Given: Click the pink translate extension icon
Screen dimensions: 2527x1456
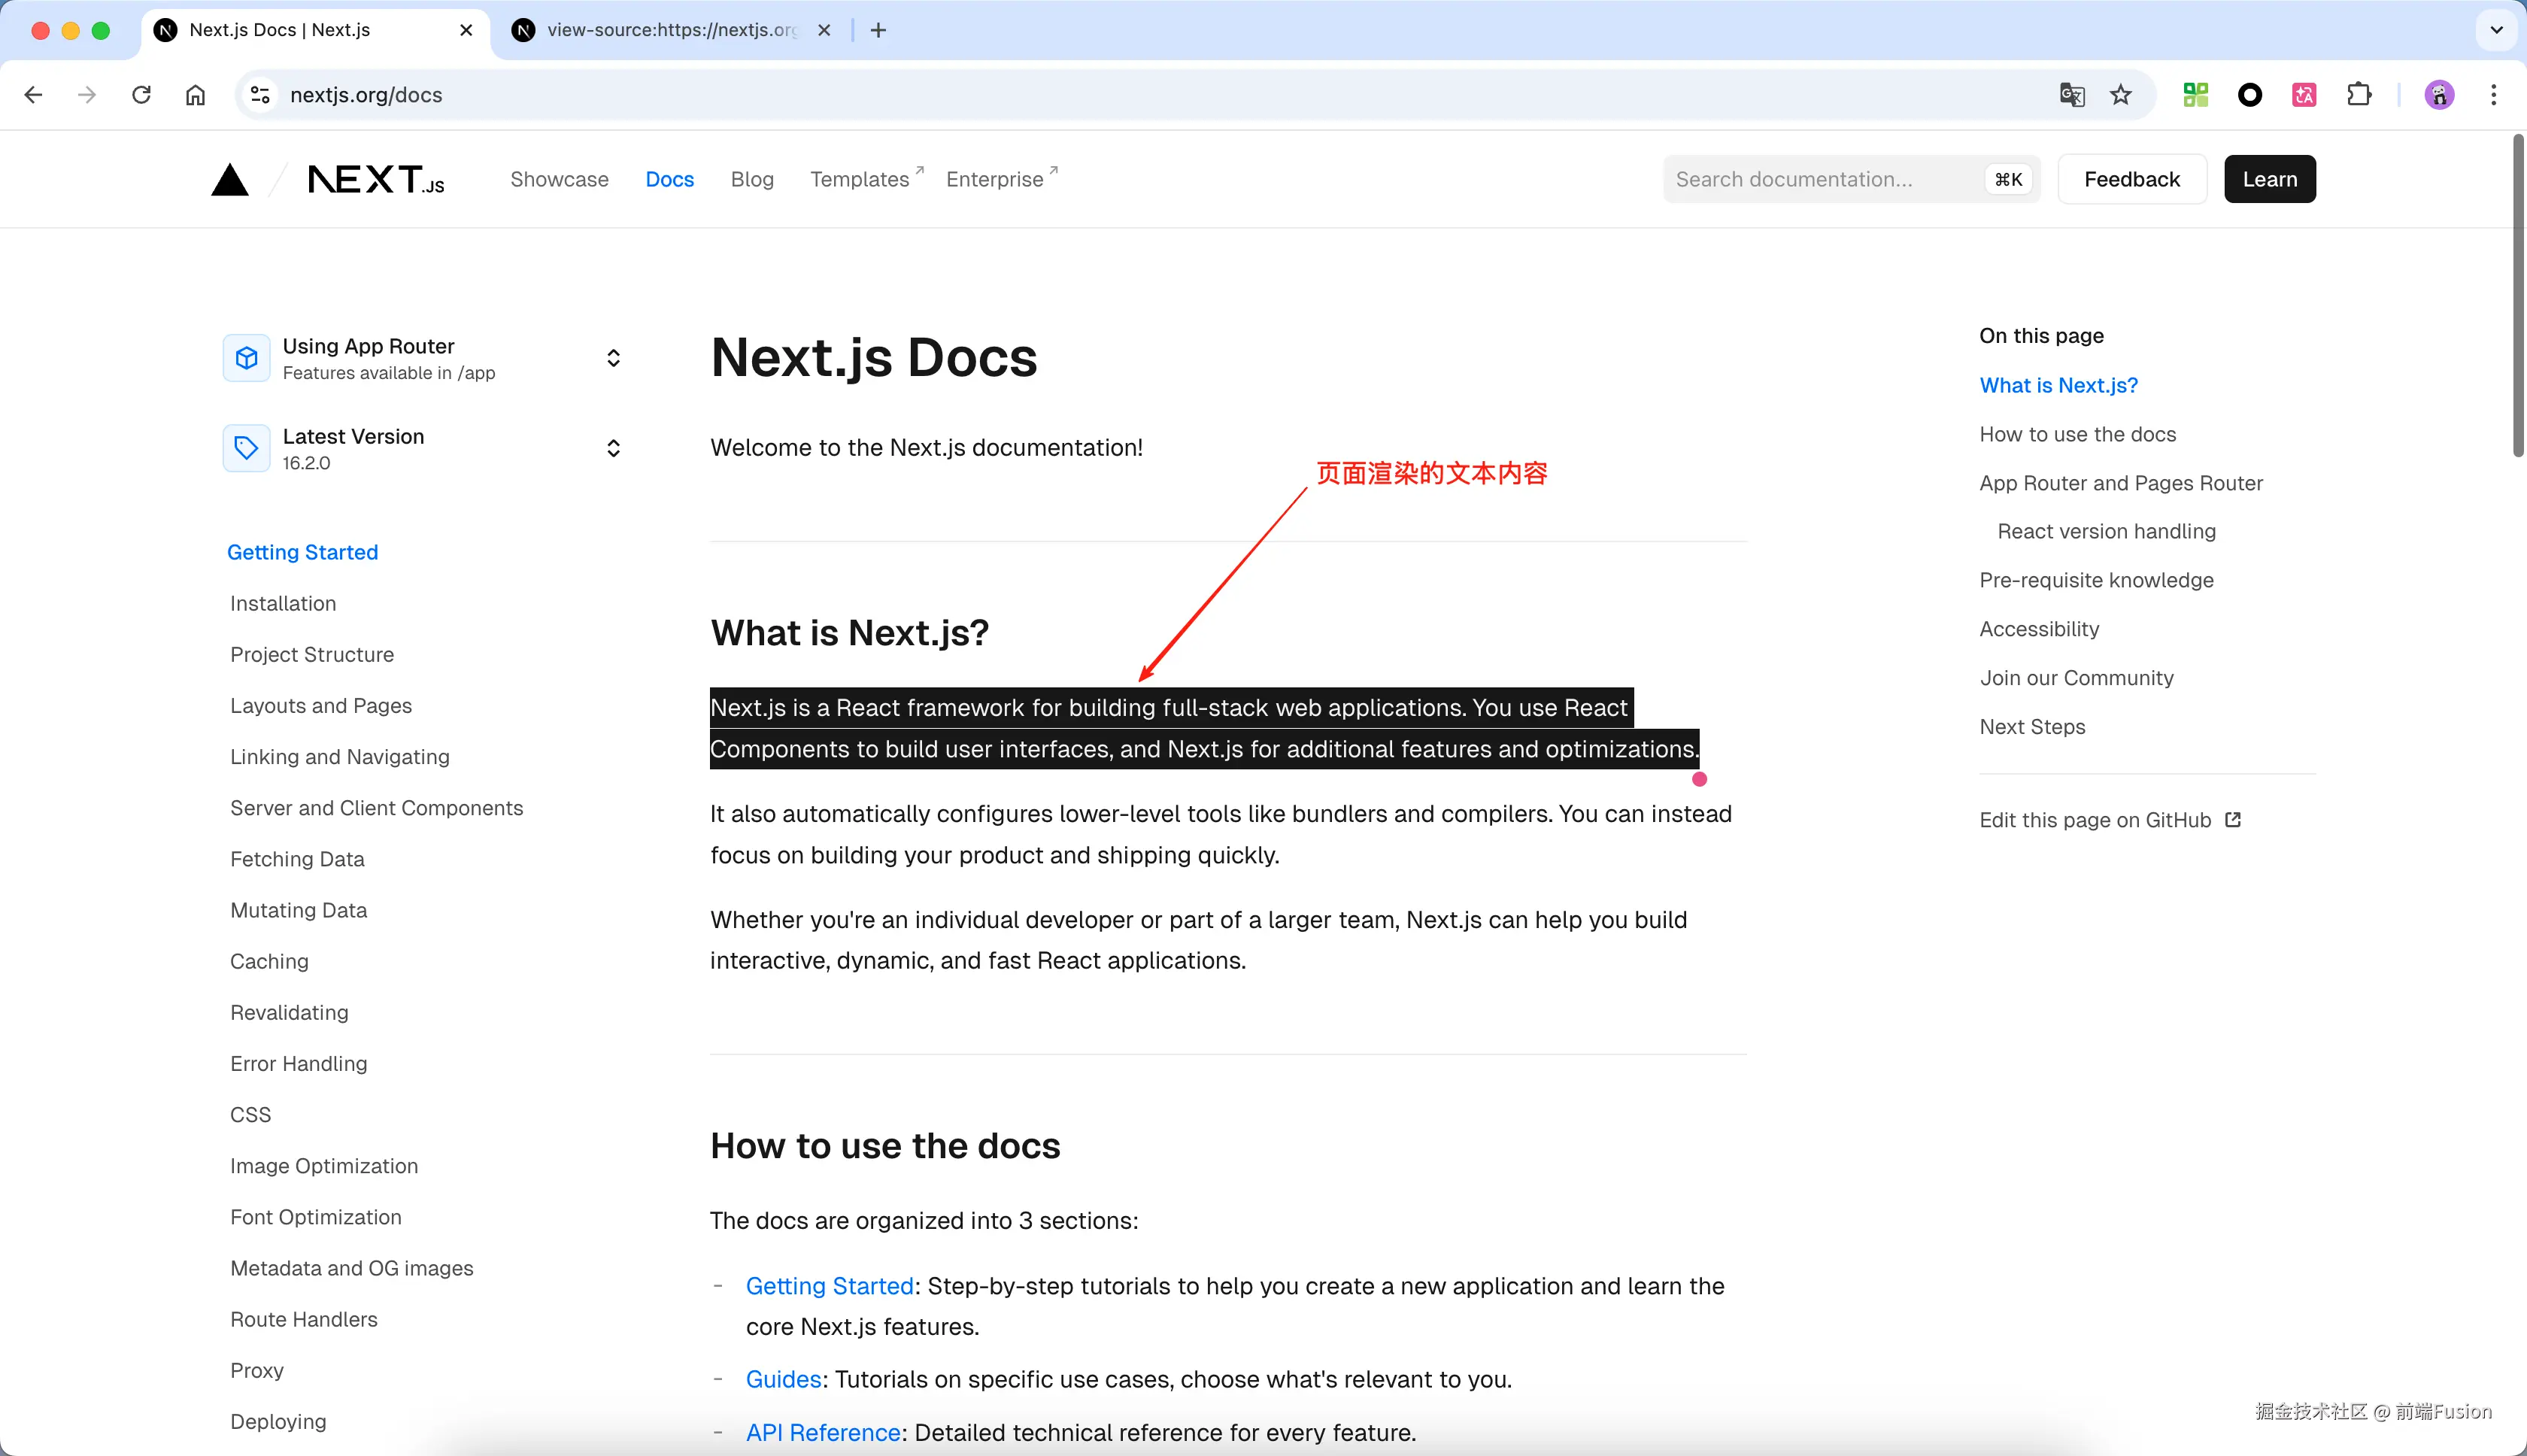Looking at the screenshot, I should [2304, 94].
